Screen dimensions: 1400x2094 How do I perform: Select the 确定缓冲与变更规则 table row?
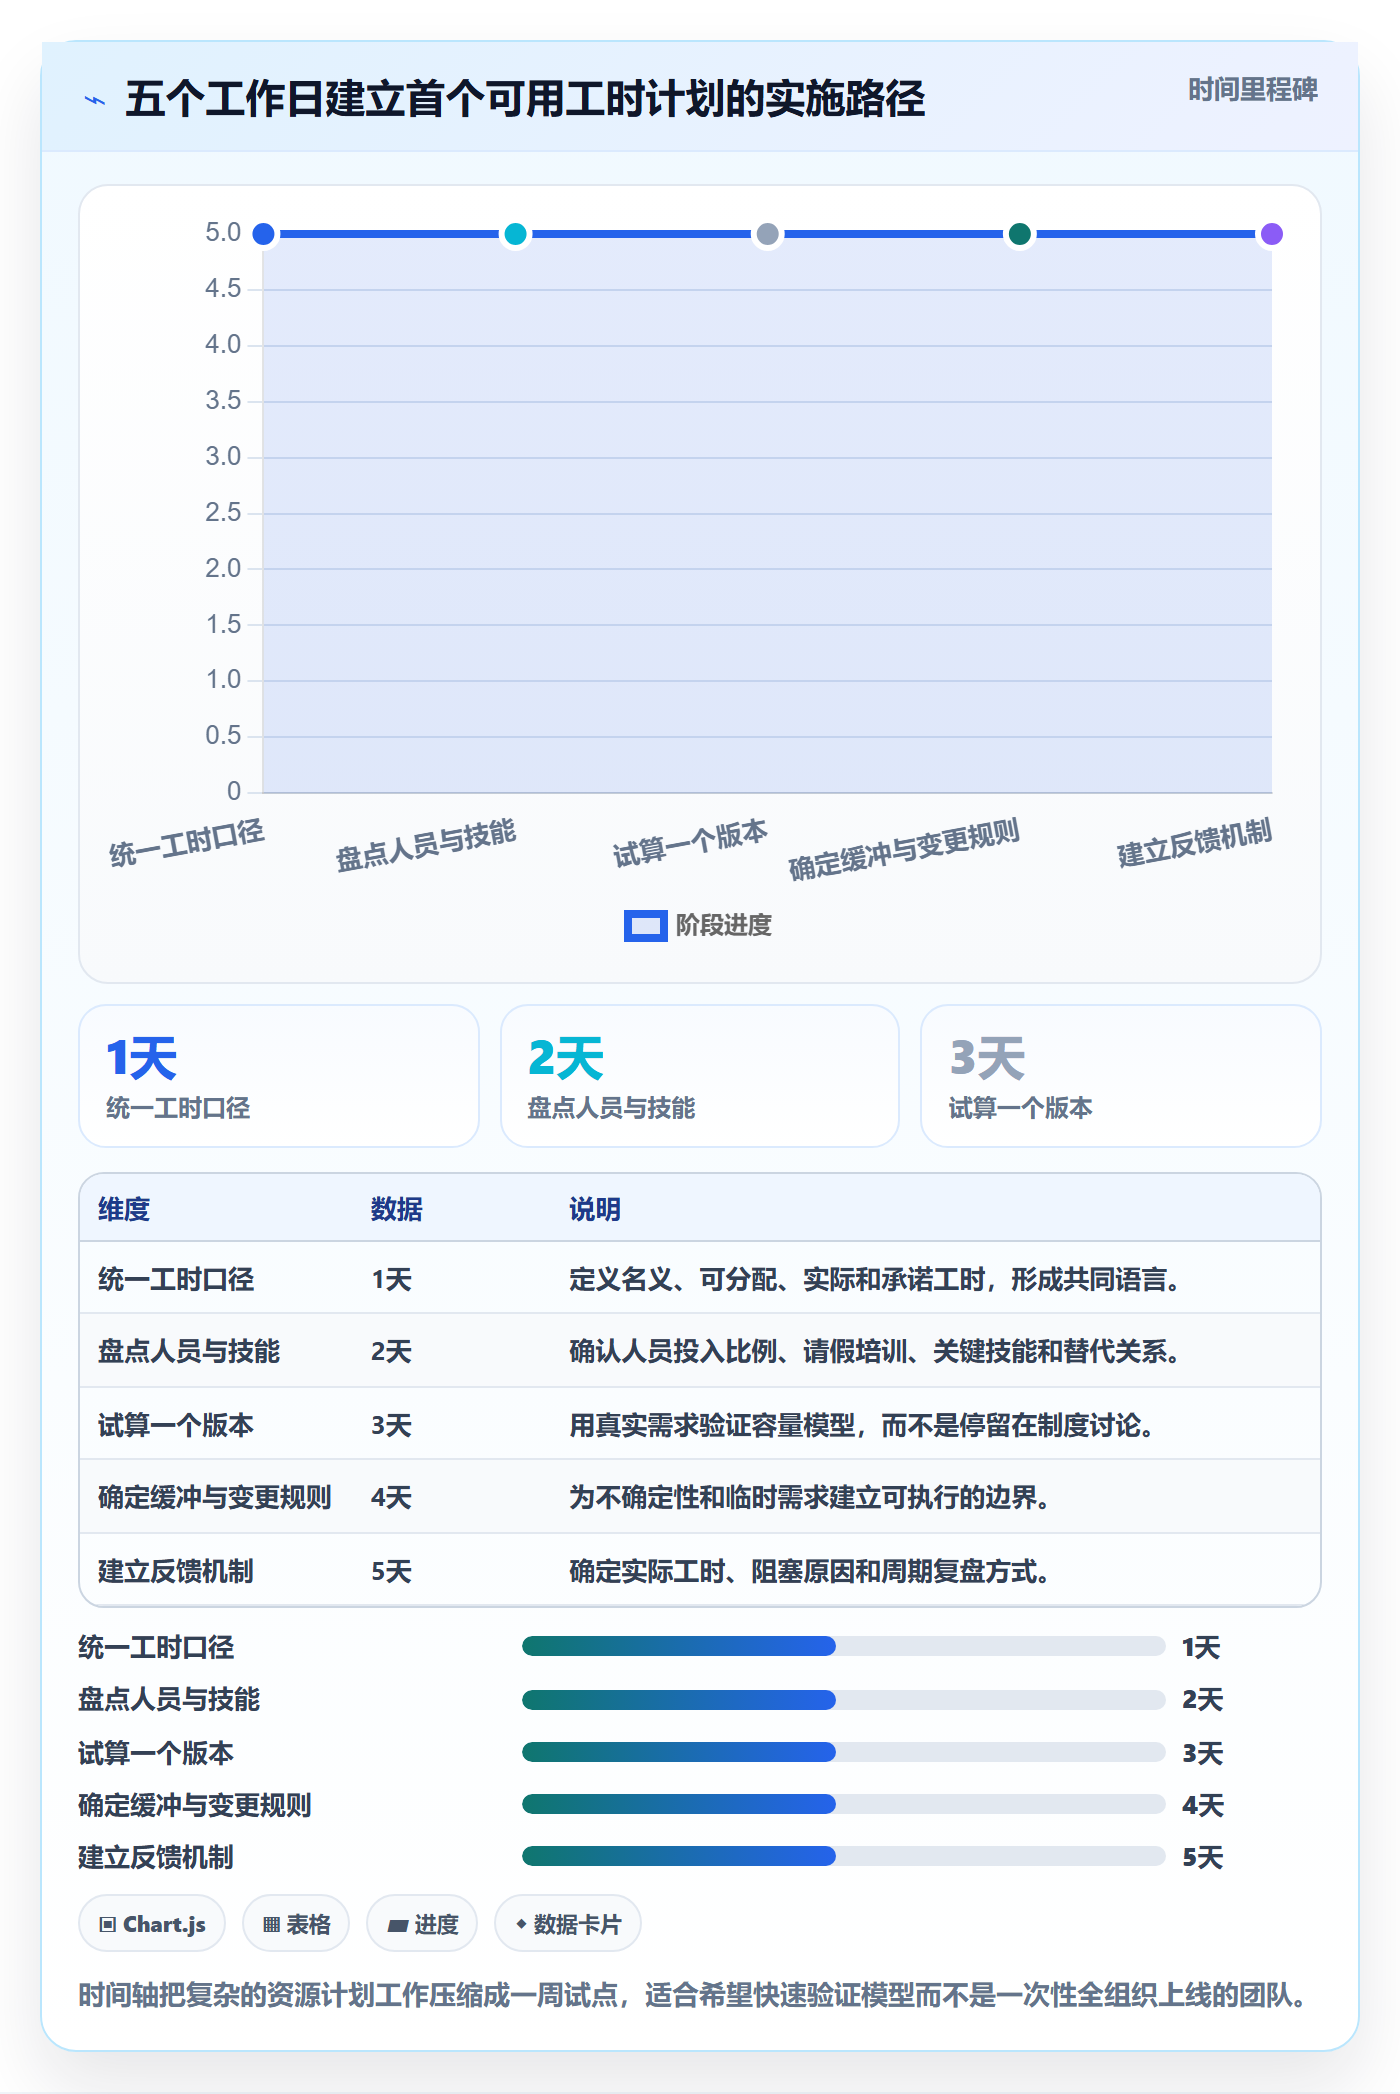pyautogui.click(x=700, y=1497)
